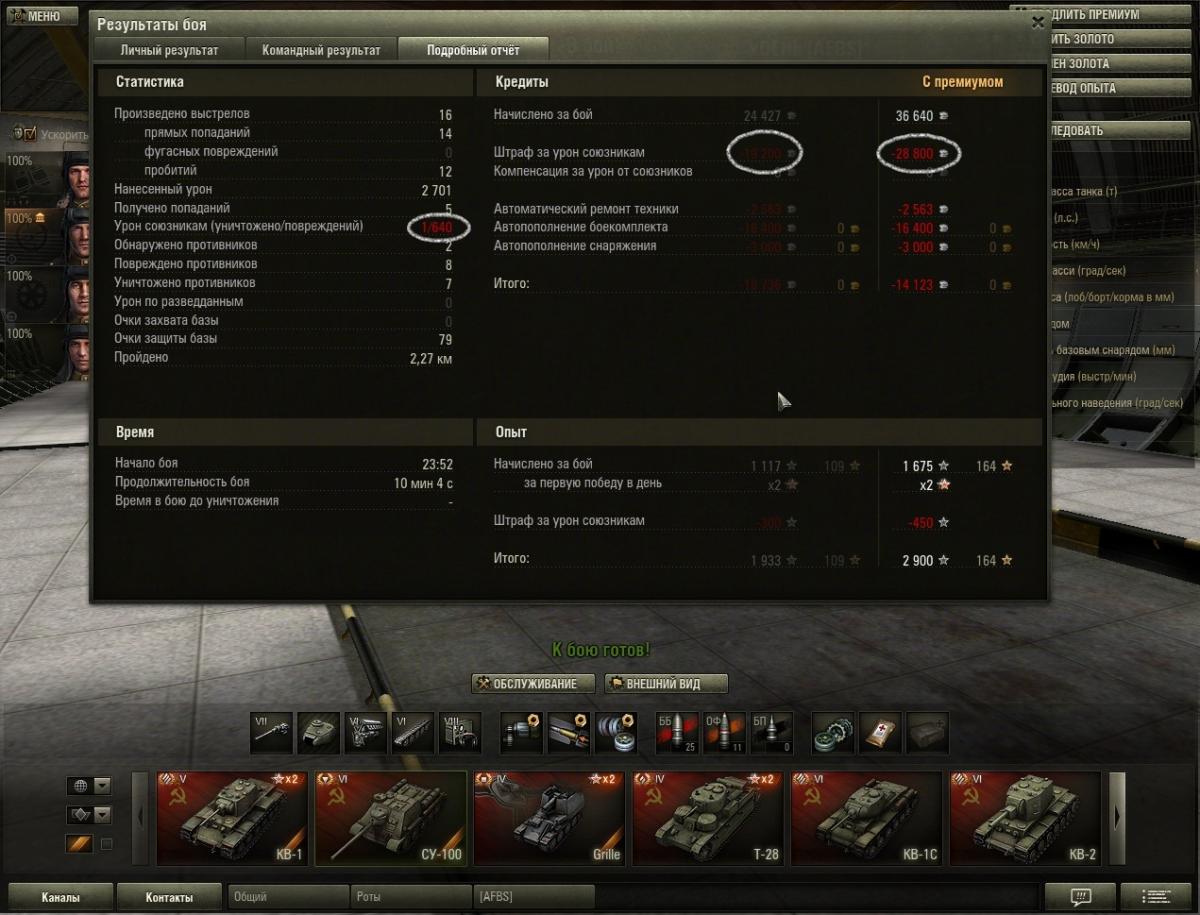Click the repair kit consumable icon
Image resolution: width=1200 pixels, height=915 pixels.
point(833,732)
